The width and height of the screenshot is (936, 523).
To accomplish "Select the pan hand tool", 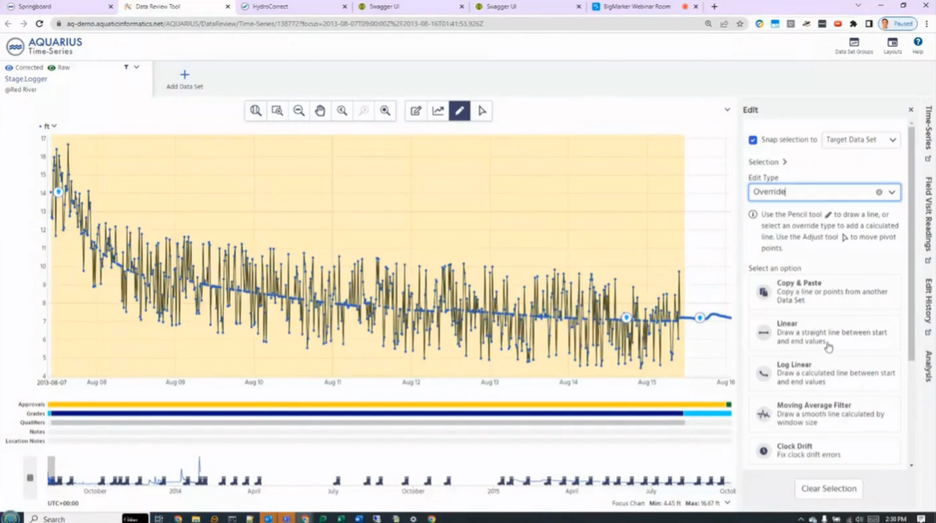I will (321, 110).
